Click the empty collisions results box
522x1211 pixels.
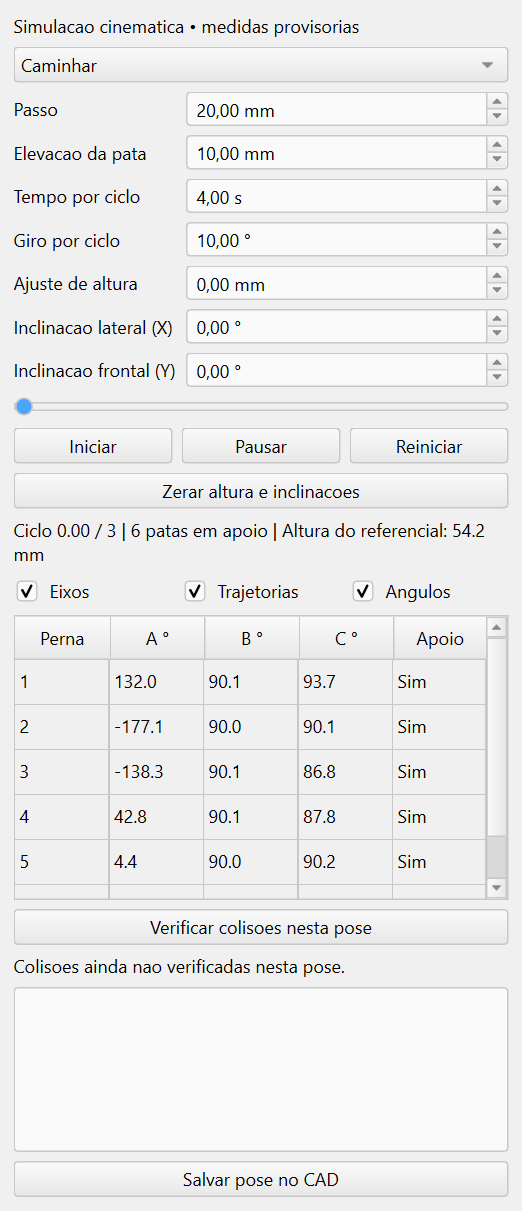pyautogui.click(x=261, y=1068)
